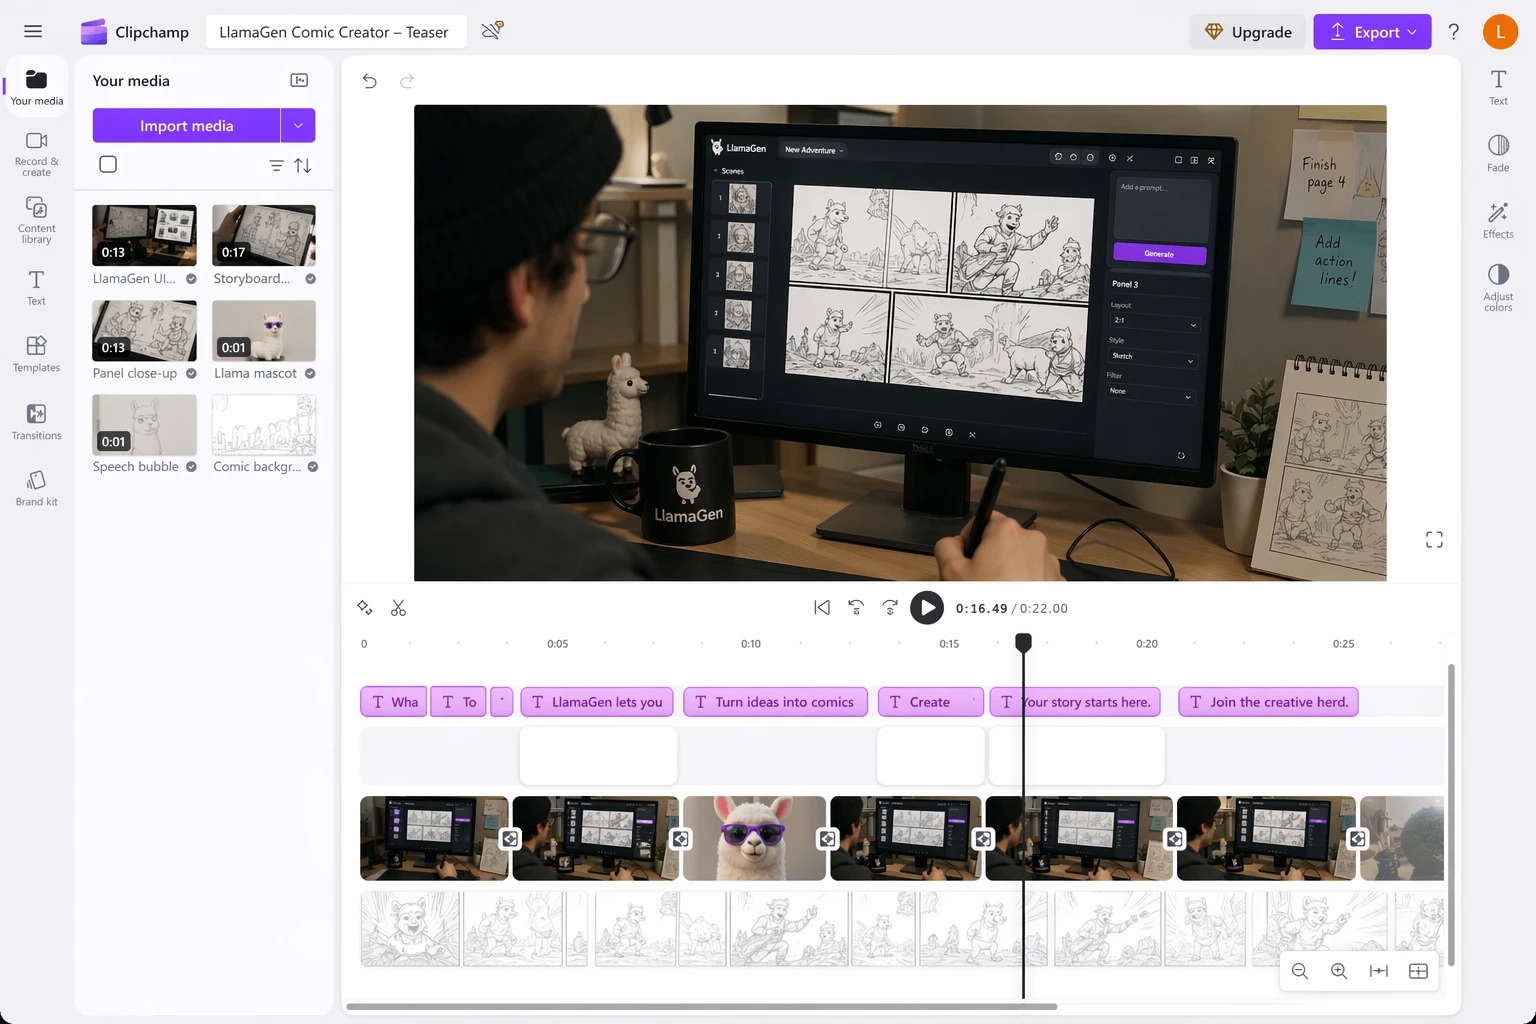Select the Llama mascot media thumbnail

click(264, 331)
